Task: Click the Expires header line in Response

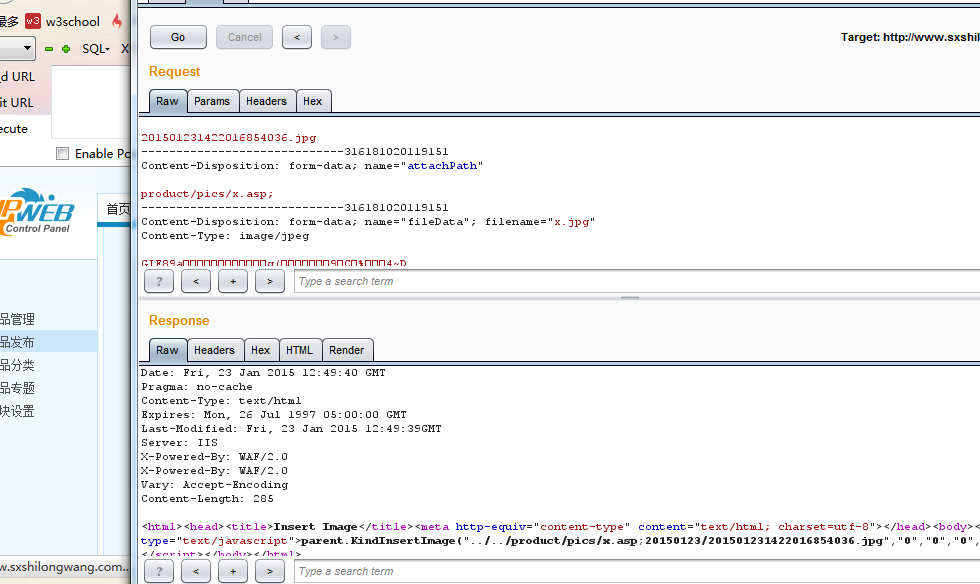Action: 274,415
